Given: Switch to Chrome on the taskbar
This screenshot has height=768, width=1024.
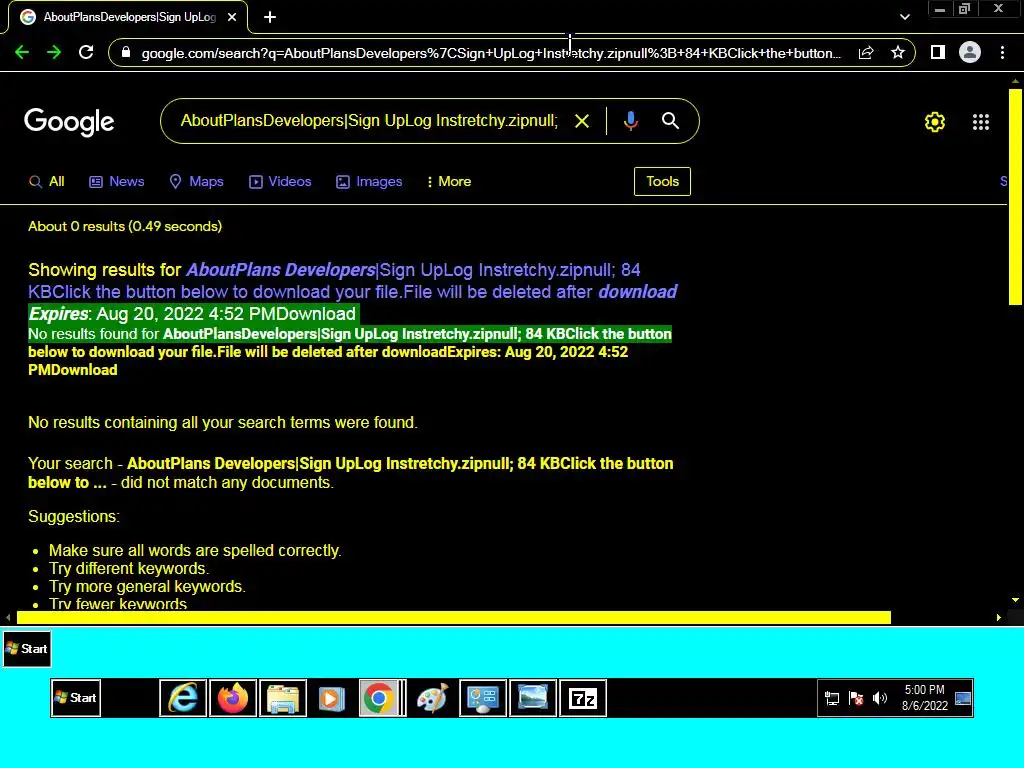Looking at the screenshot, I should point(381,698).
